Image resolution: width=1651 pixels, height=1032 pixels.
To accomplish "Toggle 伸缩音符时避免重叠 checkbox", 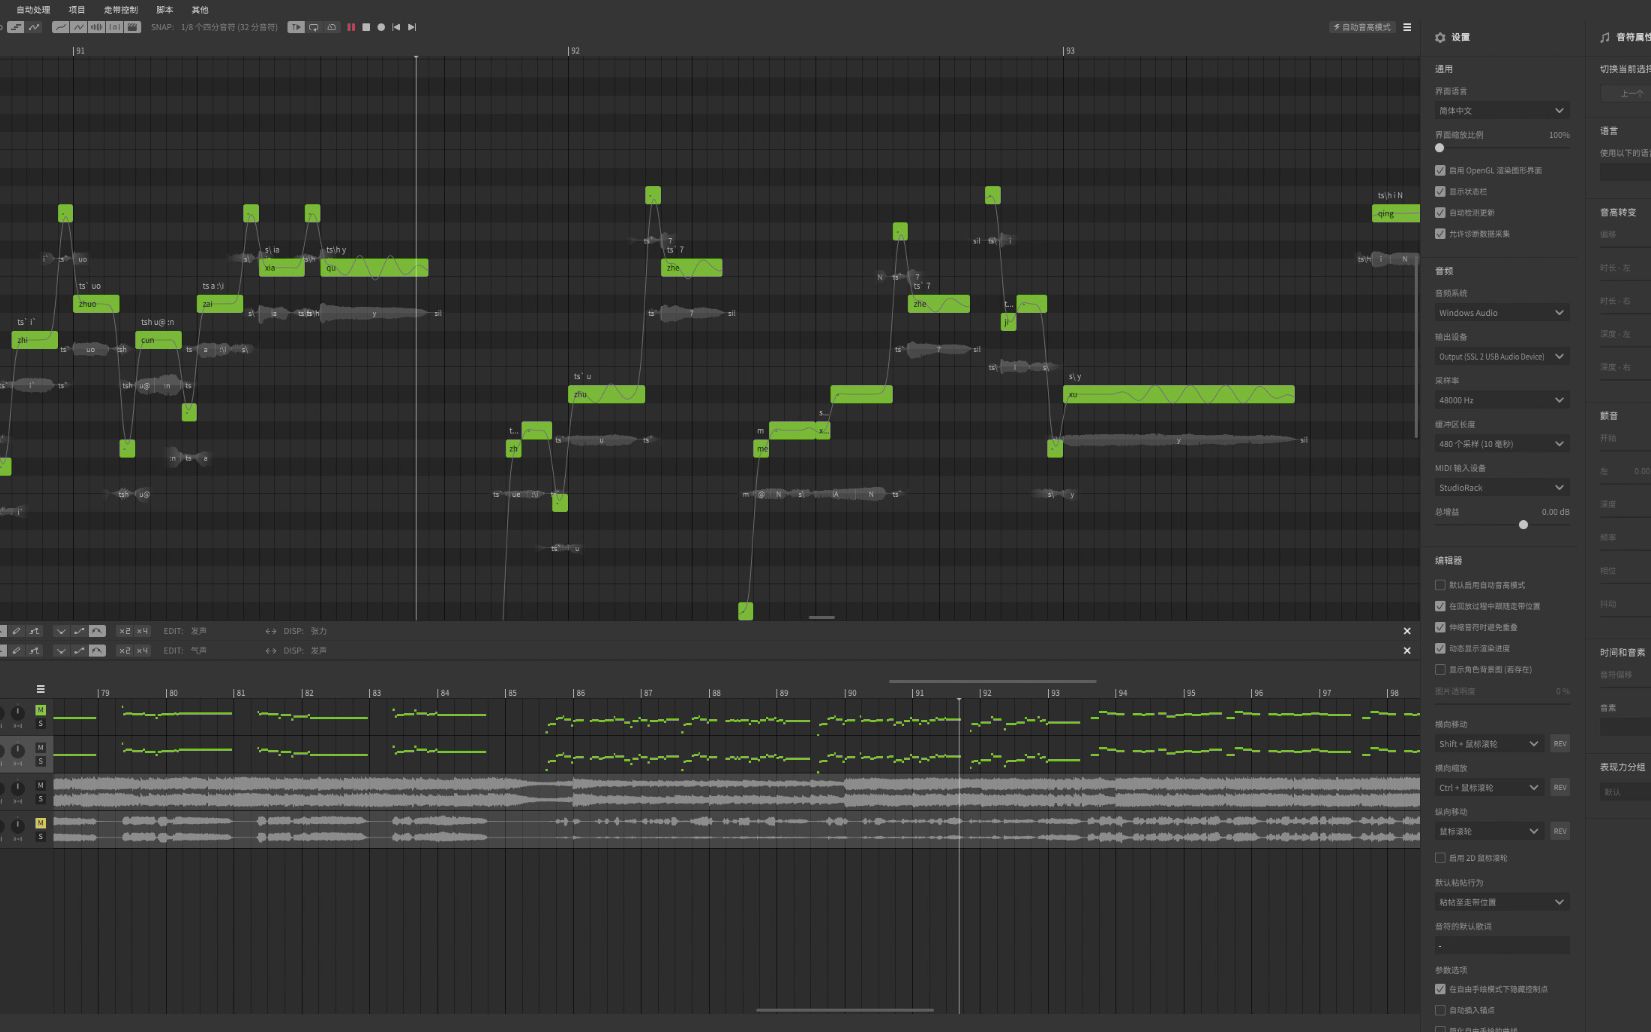I will coord(1440,627).
